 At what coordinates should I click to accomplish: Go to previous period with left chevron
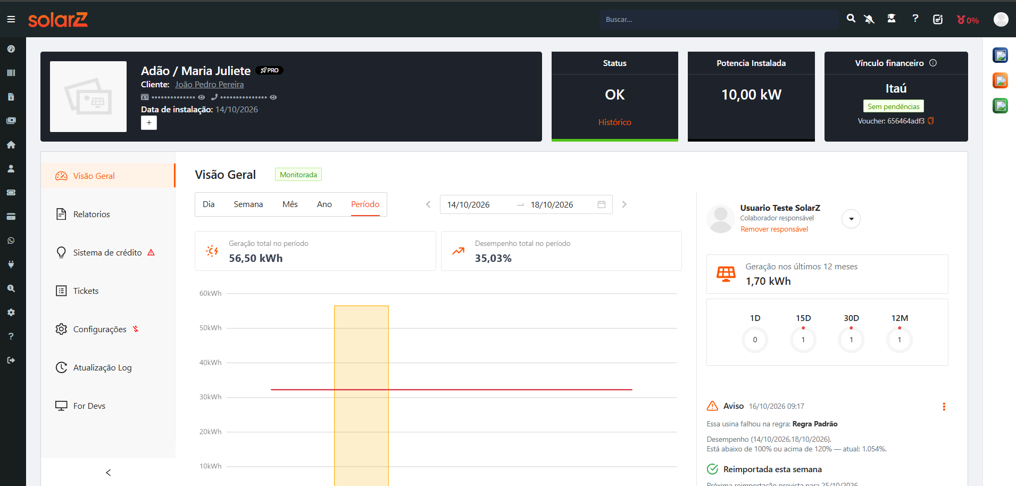pos(428,204)
